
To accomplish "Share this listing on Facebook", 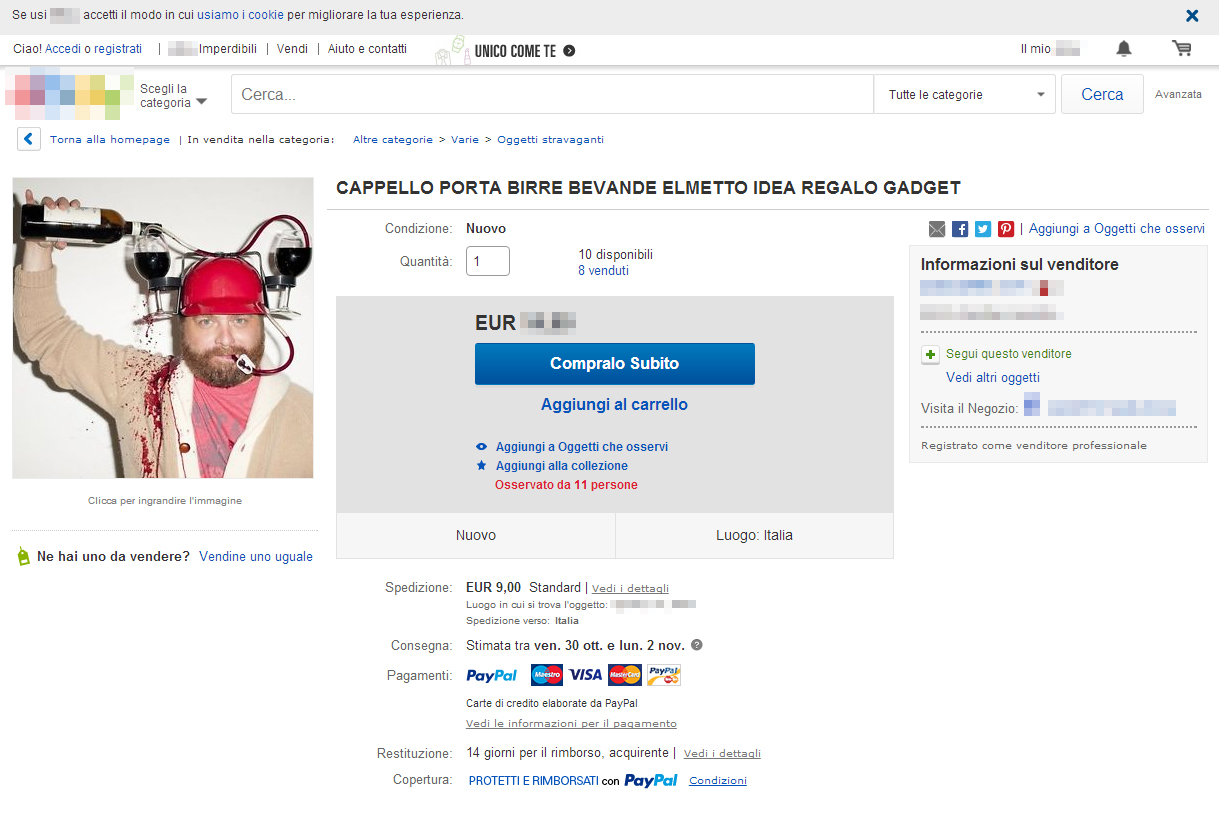I will click(x=960, y=229).
